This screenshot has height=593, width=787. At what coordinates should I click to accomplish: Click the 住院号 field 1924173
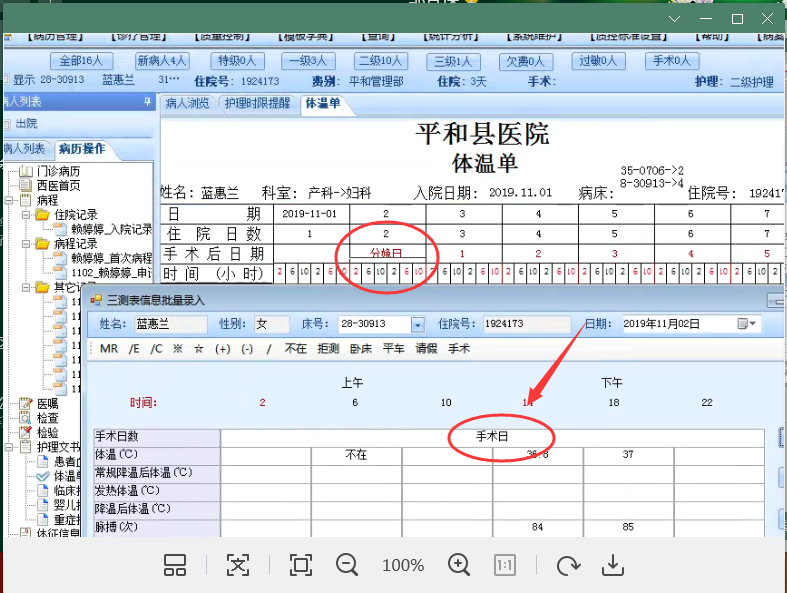point(527,324)
